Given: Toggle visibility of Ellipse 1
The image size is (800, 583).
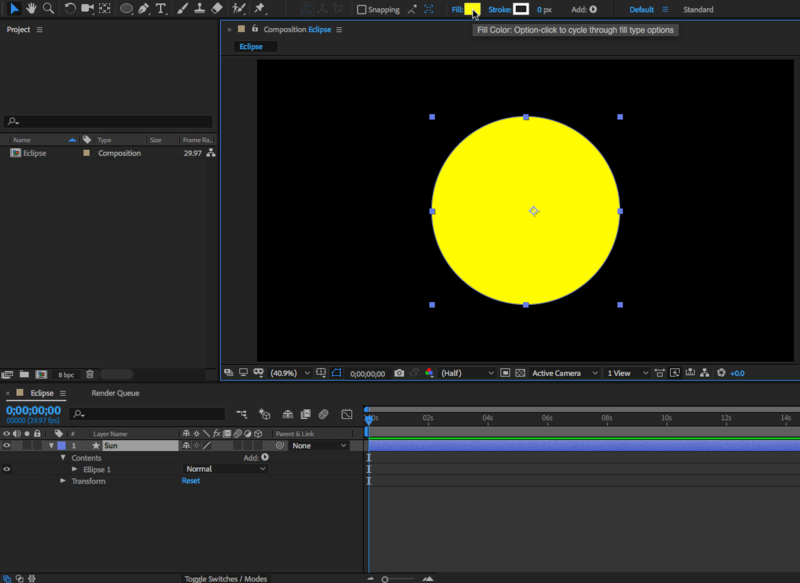Looking at the screenshot, I should tap(7, 469).
